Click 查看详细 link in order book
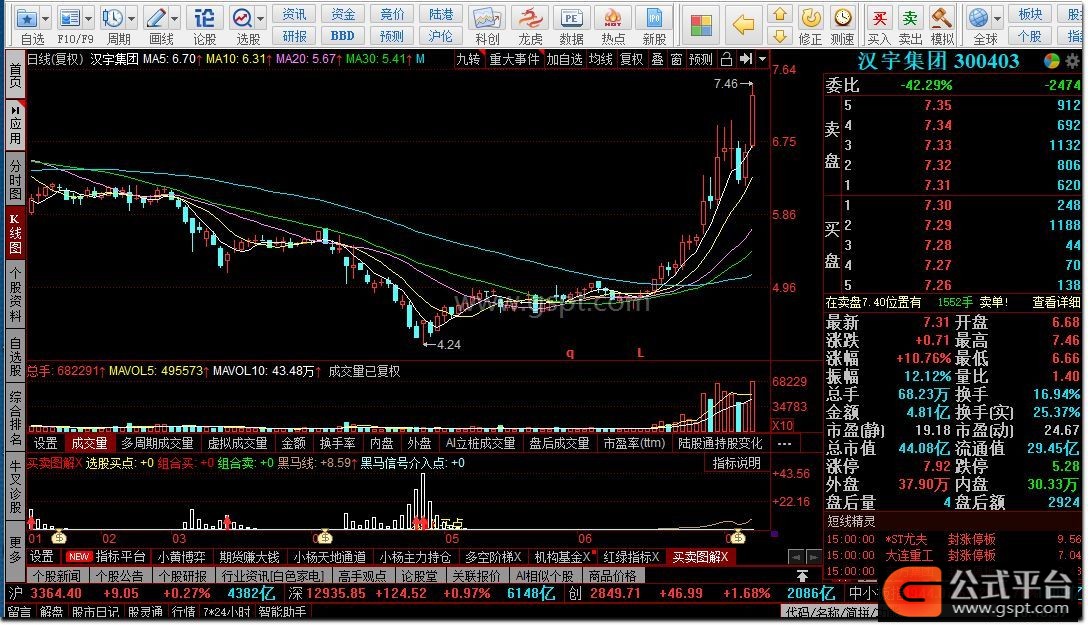 point(1056,302)
